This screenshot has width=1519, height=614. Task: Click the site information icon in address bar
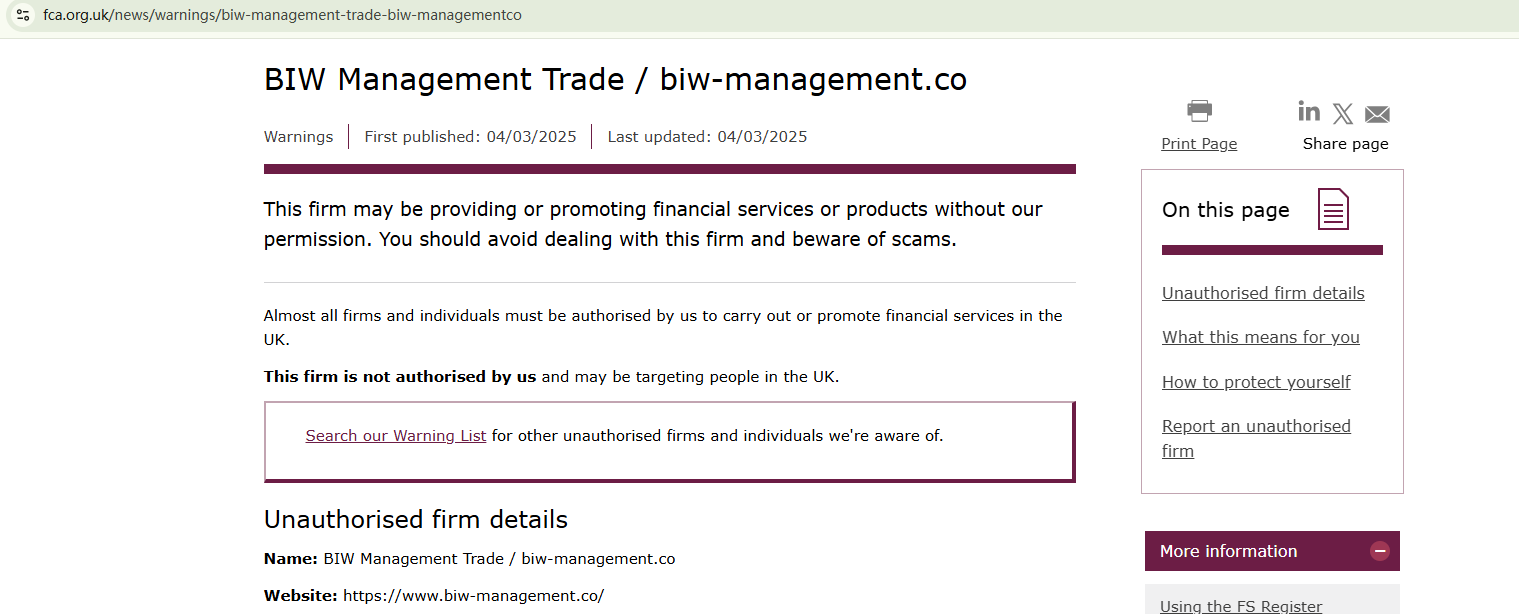(x=23, y=15)
